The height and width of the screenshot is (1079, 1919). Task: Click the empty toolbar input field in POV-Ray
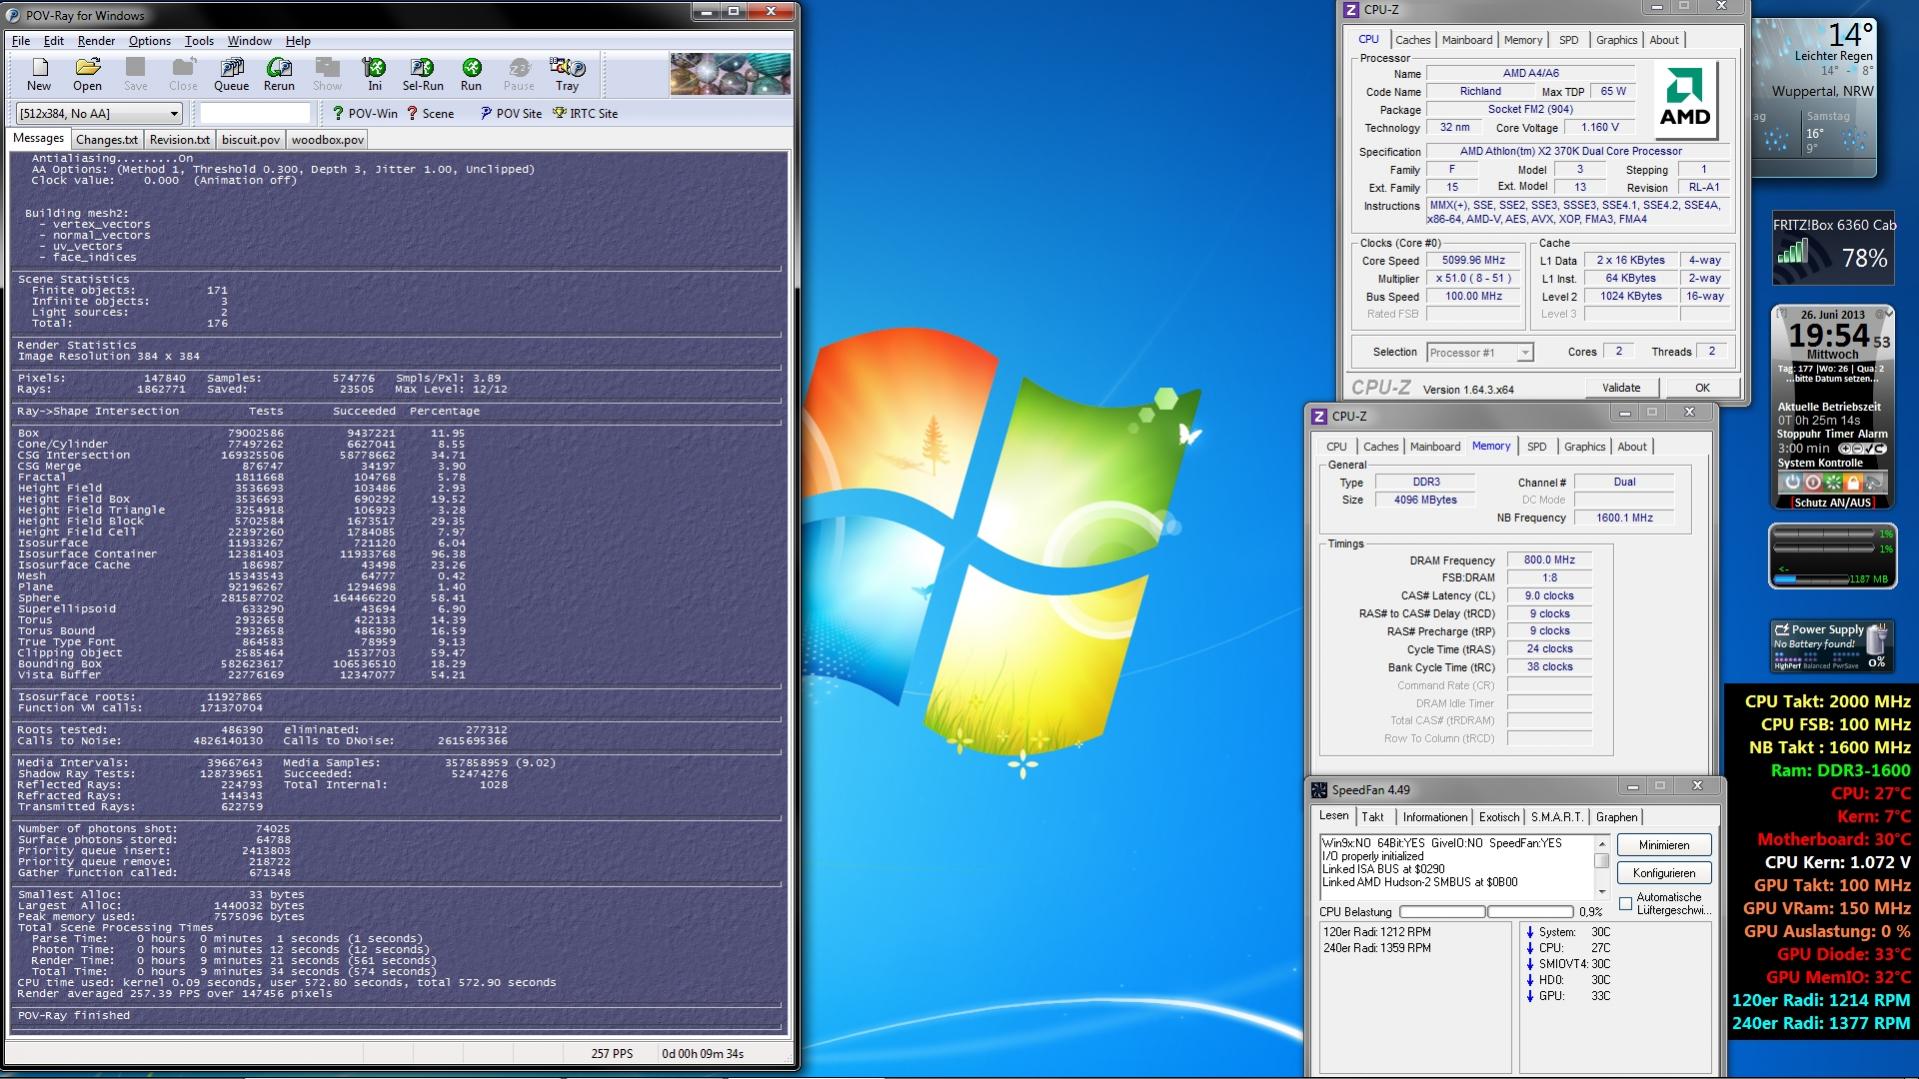[255, 113]
